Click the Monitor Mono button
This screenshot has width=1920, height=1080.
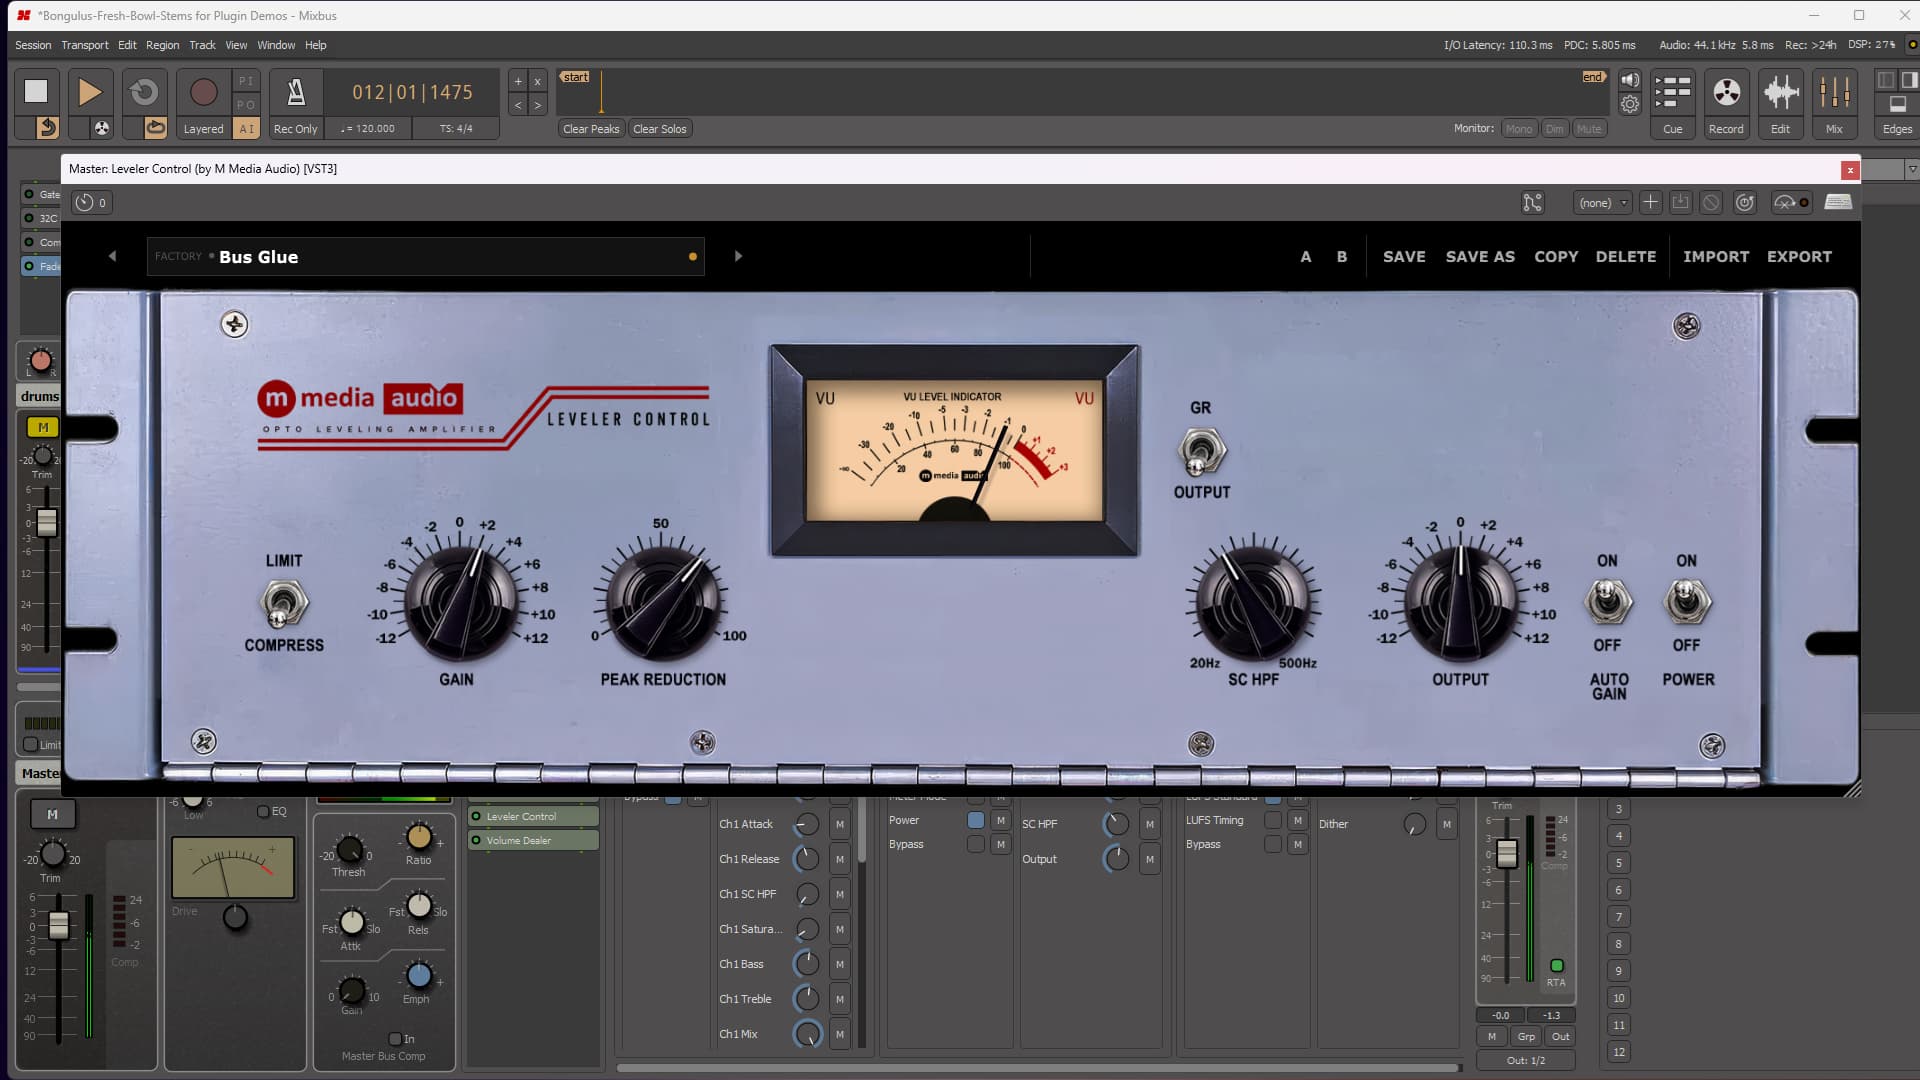tap(1518, 128)
